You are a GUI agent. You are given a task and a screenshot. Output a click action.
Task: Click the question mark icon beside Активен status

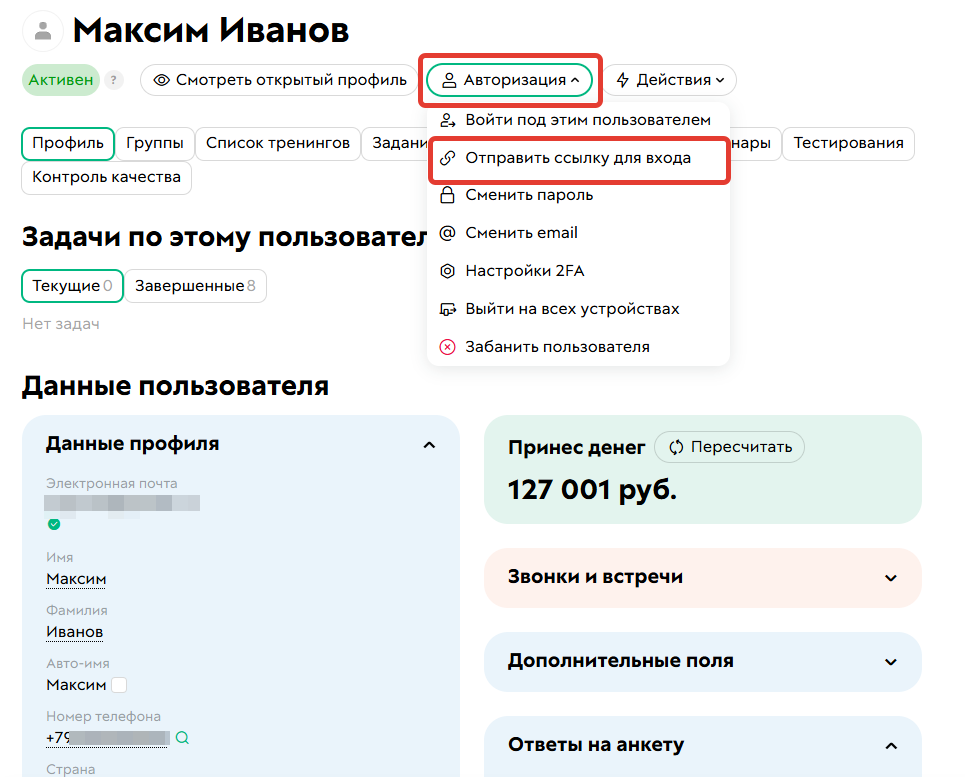pos(114,78)
